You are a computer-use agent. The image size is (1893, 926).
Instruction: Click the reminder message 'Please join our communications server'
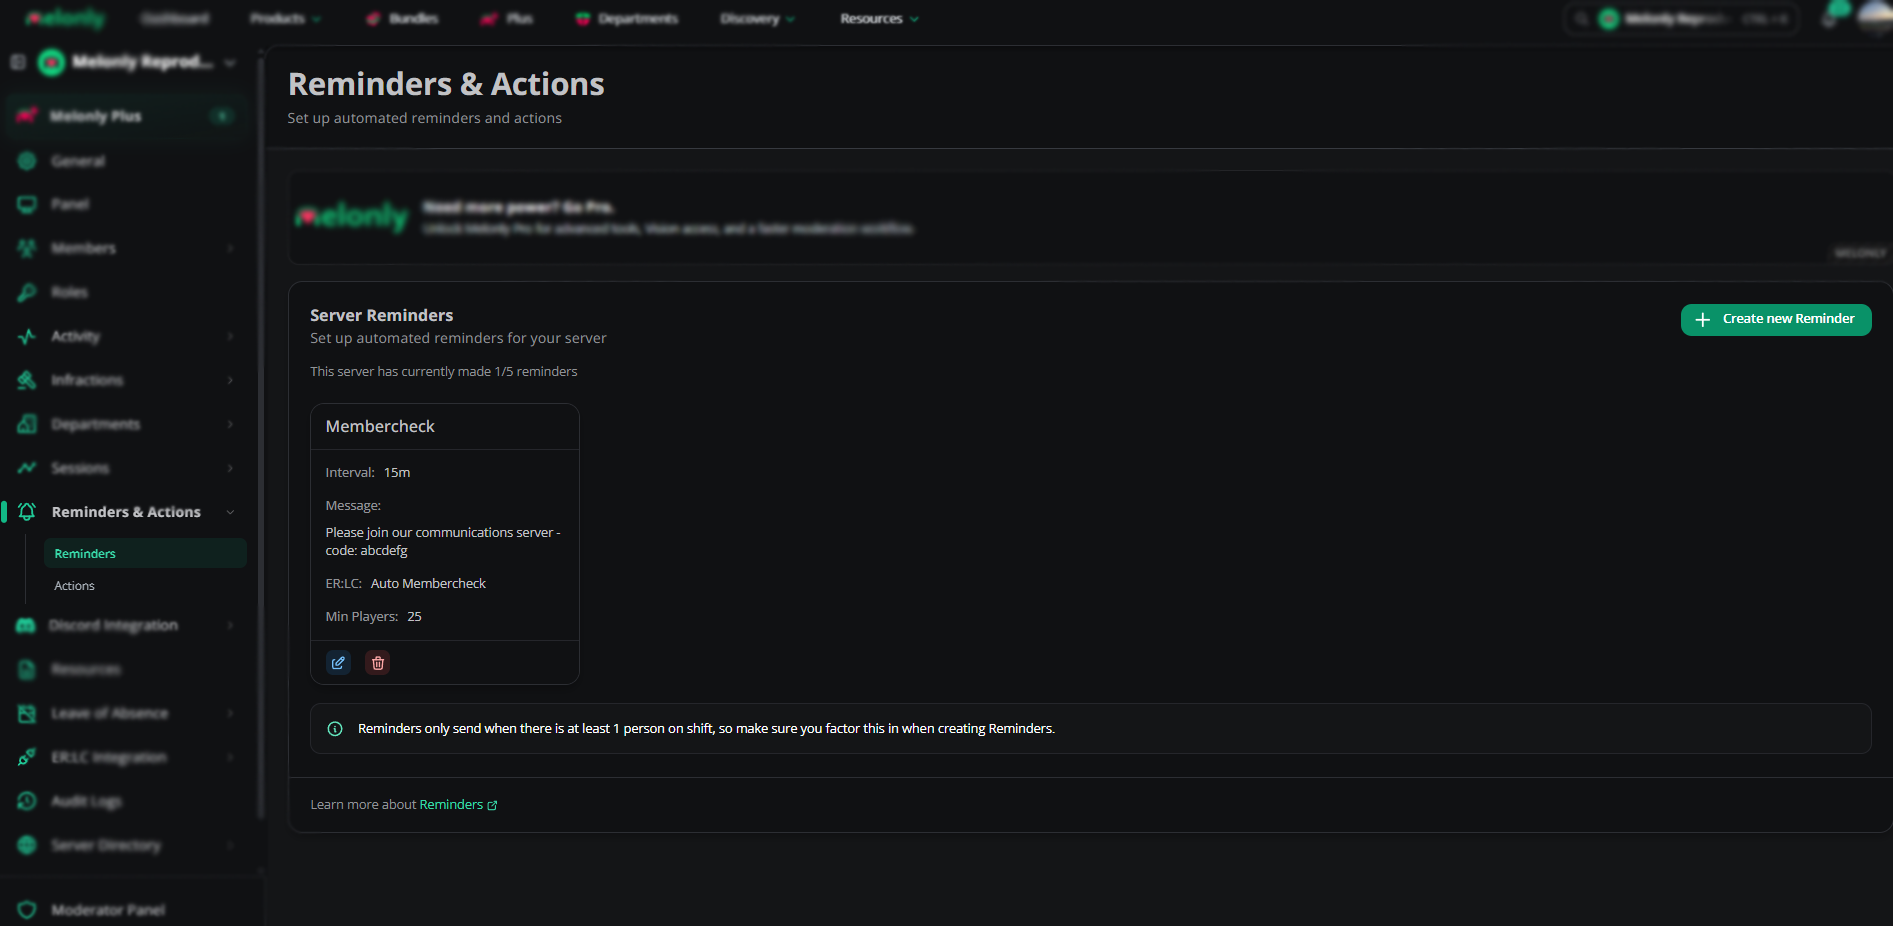443,542
